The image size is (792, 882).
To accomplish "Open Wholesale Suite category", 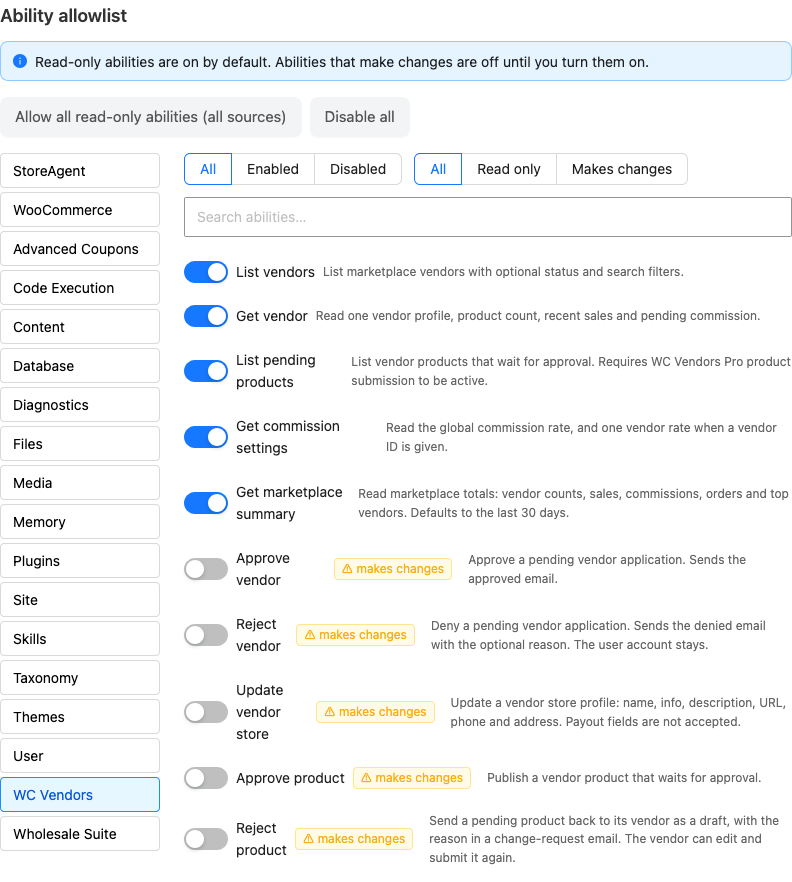I will [80, 834].
